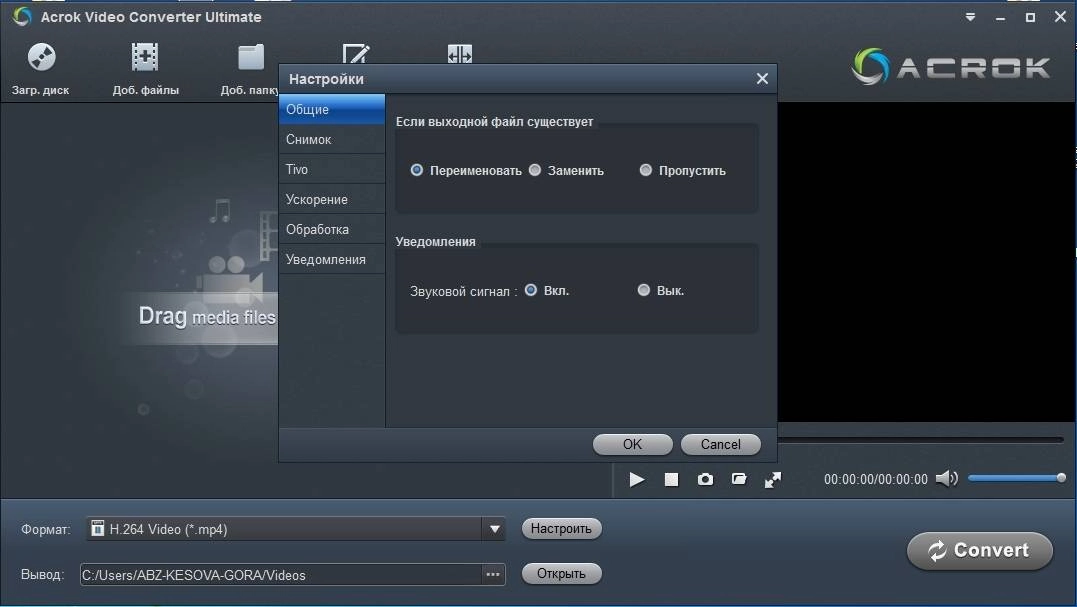Open the Обработка settings tab
1077x607 pixels.
click(332, 229)
